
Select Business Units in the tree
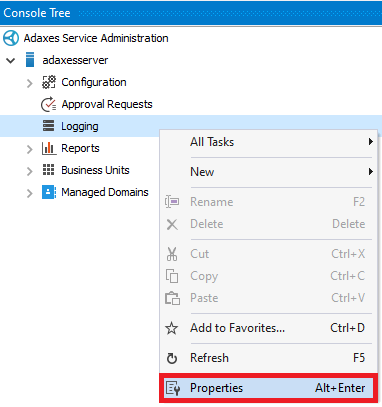(x=95, y=170)
